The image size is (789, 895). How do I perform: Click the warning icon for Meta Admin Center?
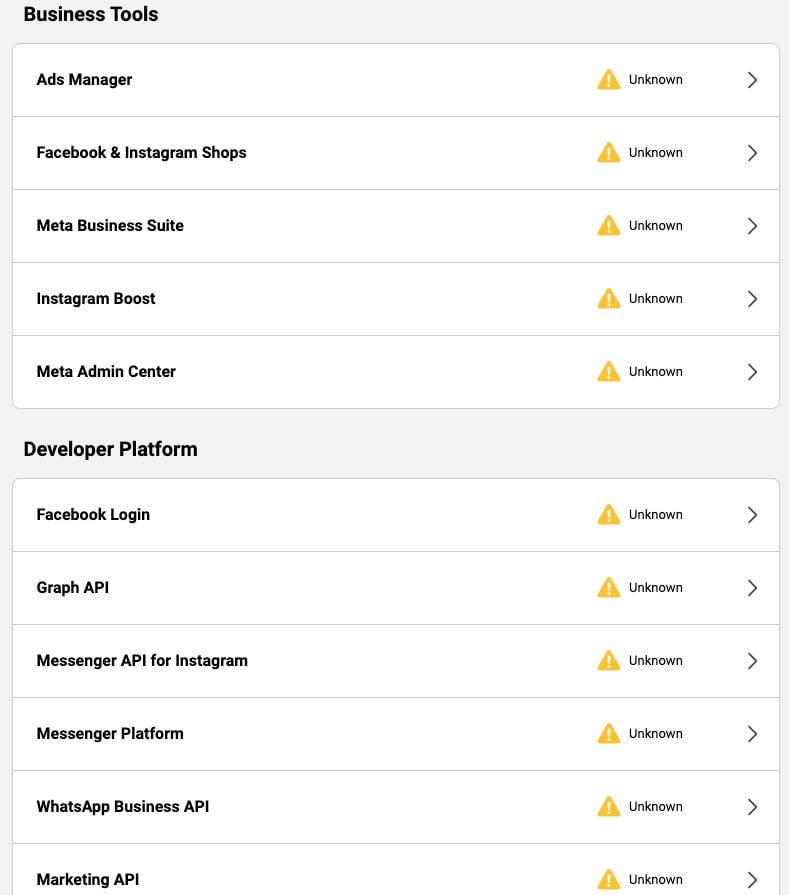click(x=609, y=371)
